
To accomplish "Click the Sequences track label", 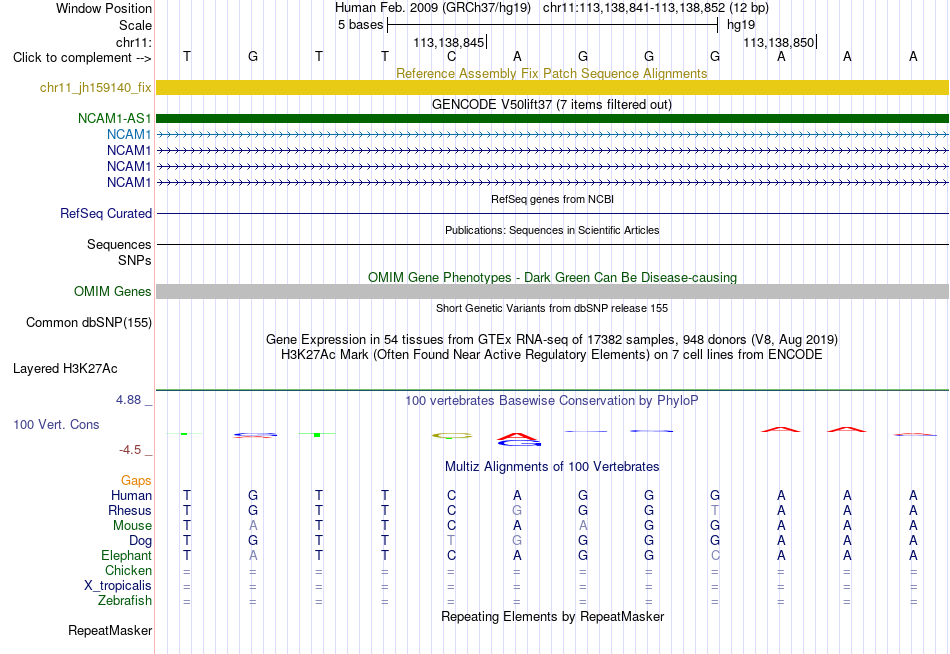I will pyautogui.click(x=119, y=244).
